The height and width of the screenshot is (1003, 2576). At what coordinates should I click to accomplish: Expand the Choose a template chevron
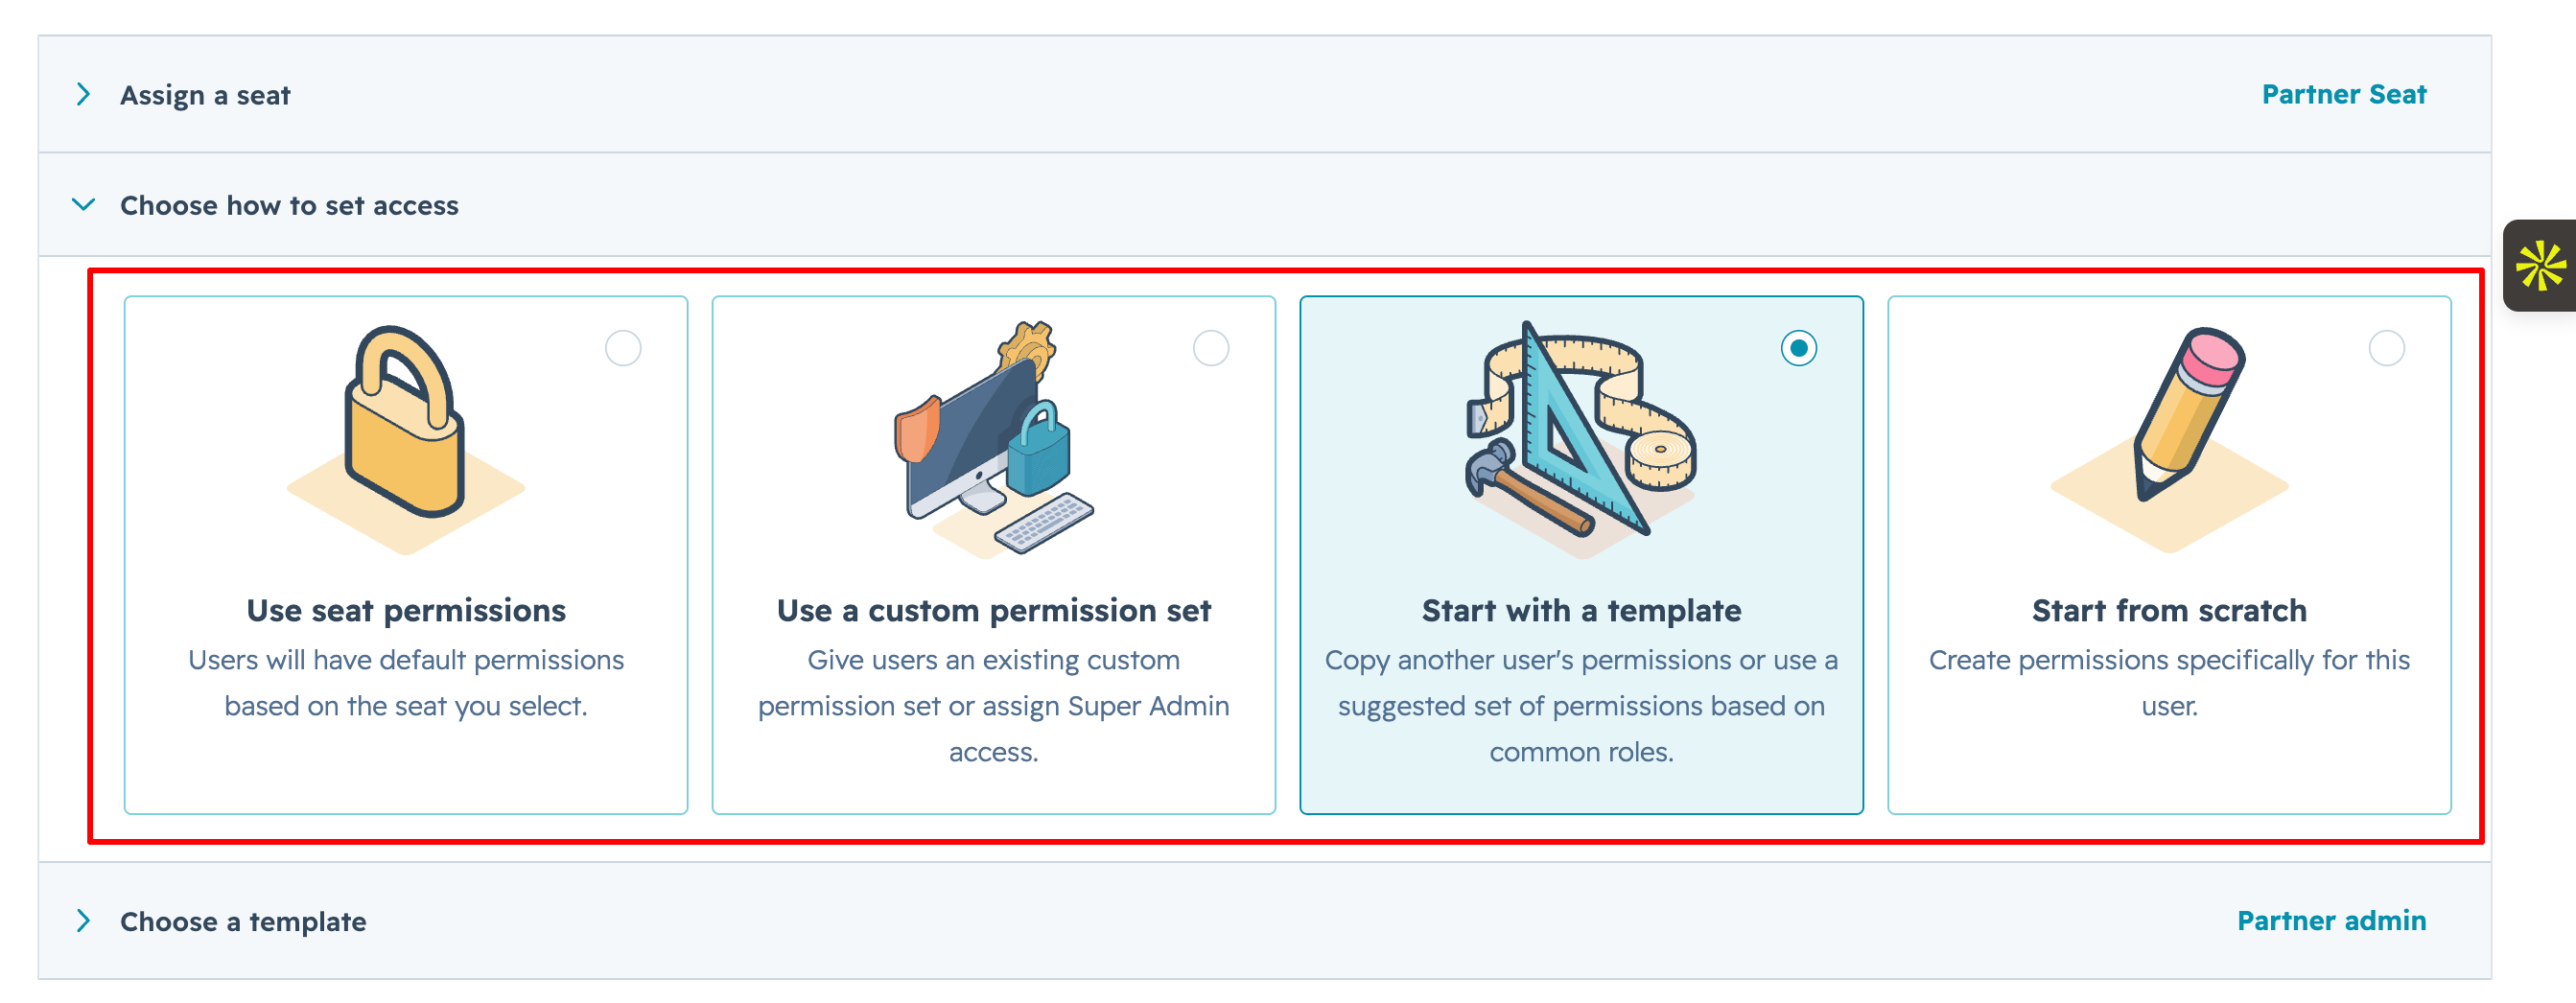point(84,921)
